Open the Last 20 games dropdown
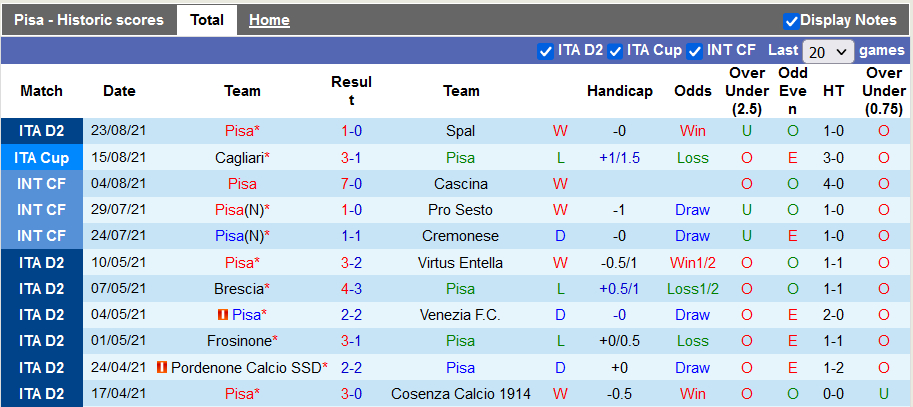The image size is (913, 407). click(828, 51)
